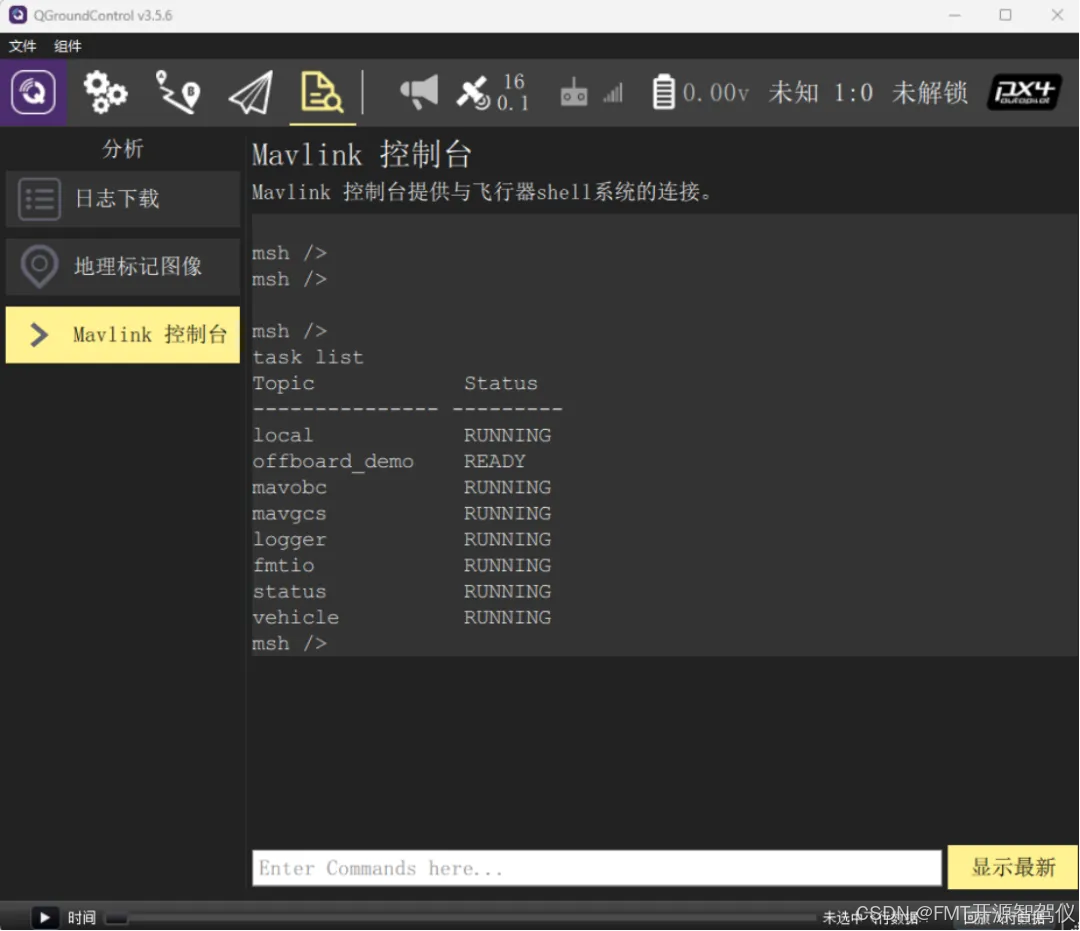Switch to Fly view paper plane icon

click(x=251, y=92)
